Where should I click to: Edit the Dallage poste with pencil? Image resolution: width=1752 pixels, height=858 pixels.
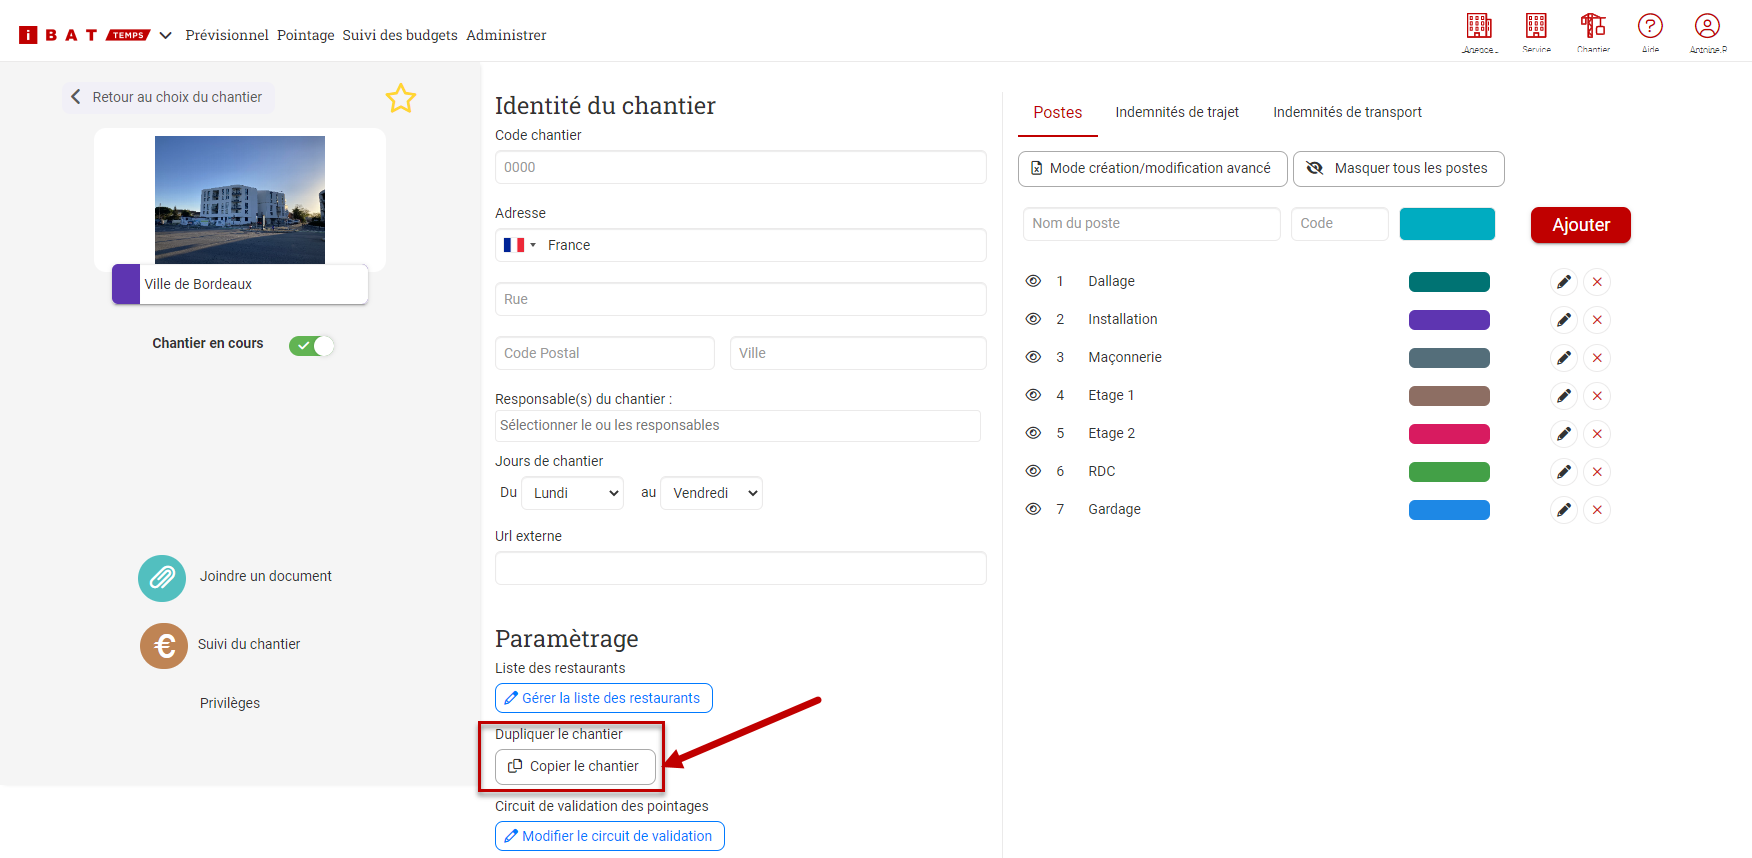coord(1564,282)
